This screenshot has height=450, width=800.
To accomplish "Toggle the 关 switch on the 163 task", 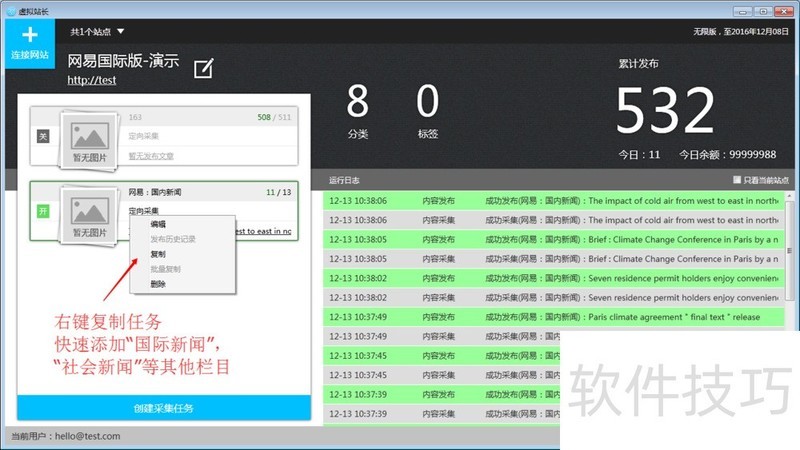I will 43,136.
